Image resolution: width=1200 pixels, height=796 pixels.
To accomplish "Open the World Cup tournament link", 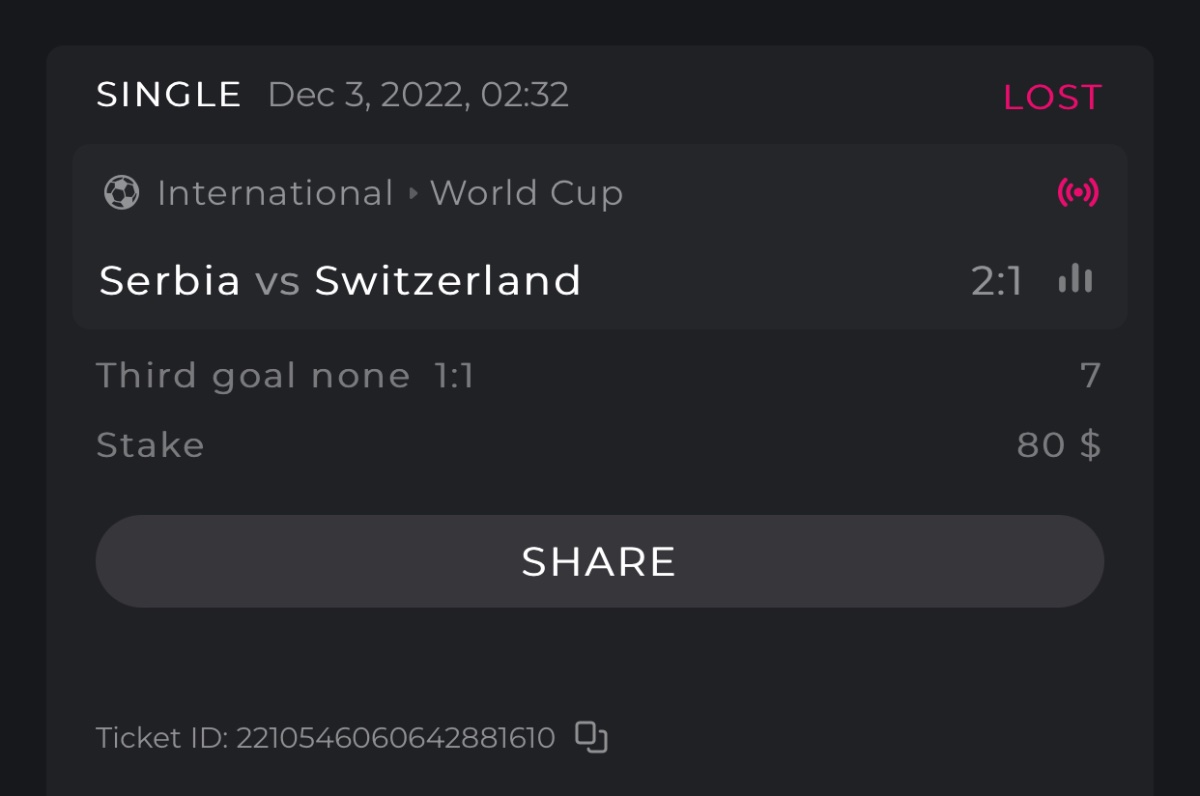I will click(x=526, y=193).
